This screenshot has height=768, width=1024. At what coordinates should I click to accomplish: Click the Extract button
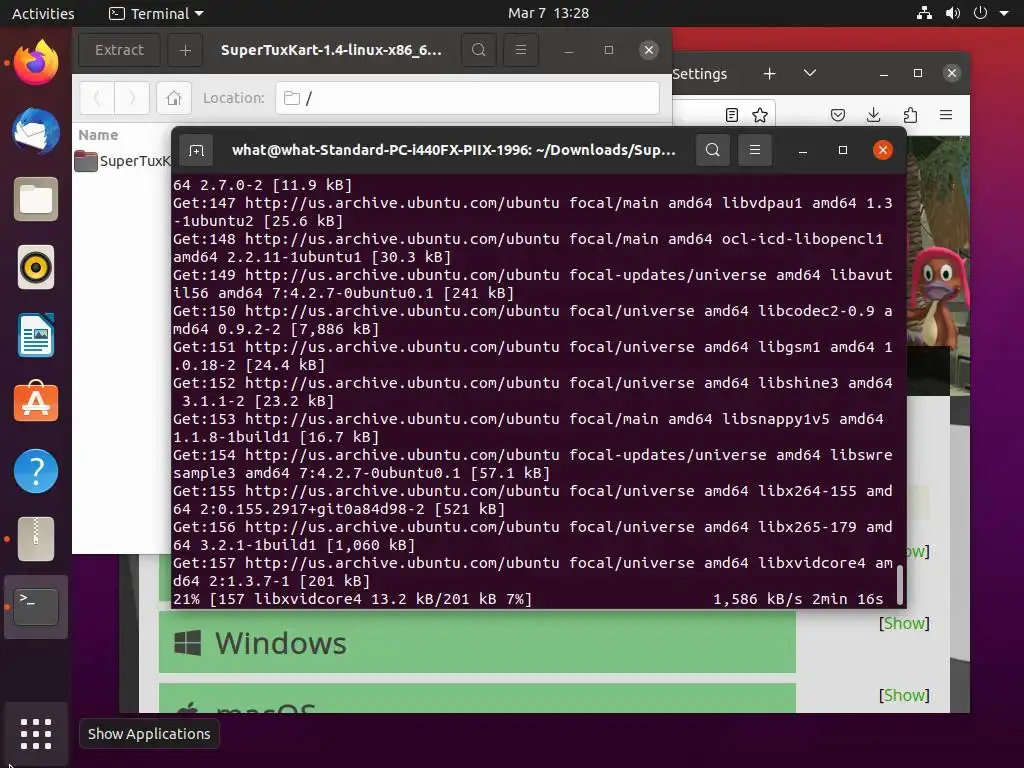[119, 50]
